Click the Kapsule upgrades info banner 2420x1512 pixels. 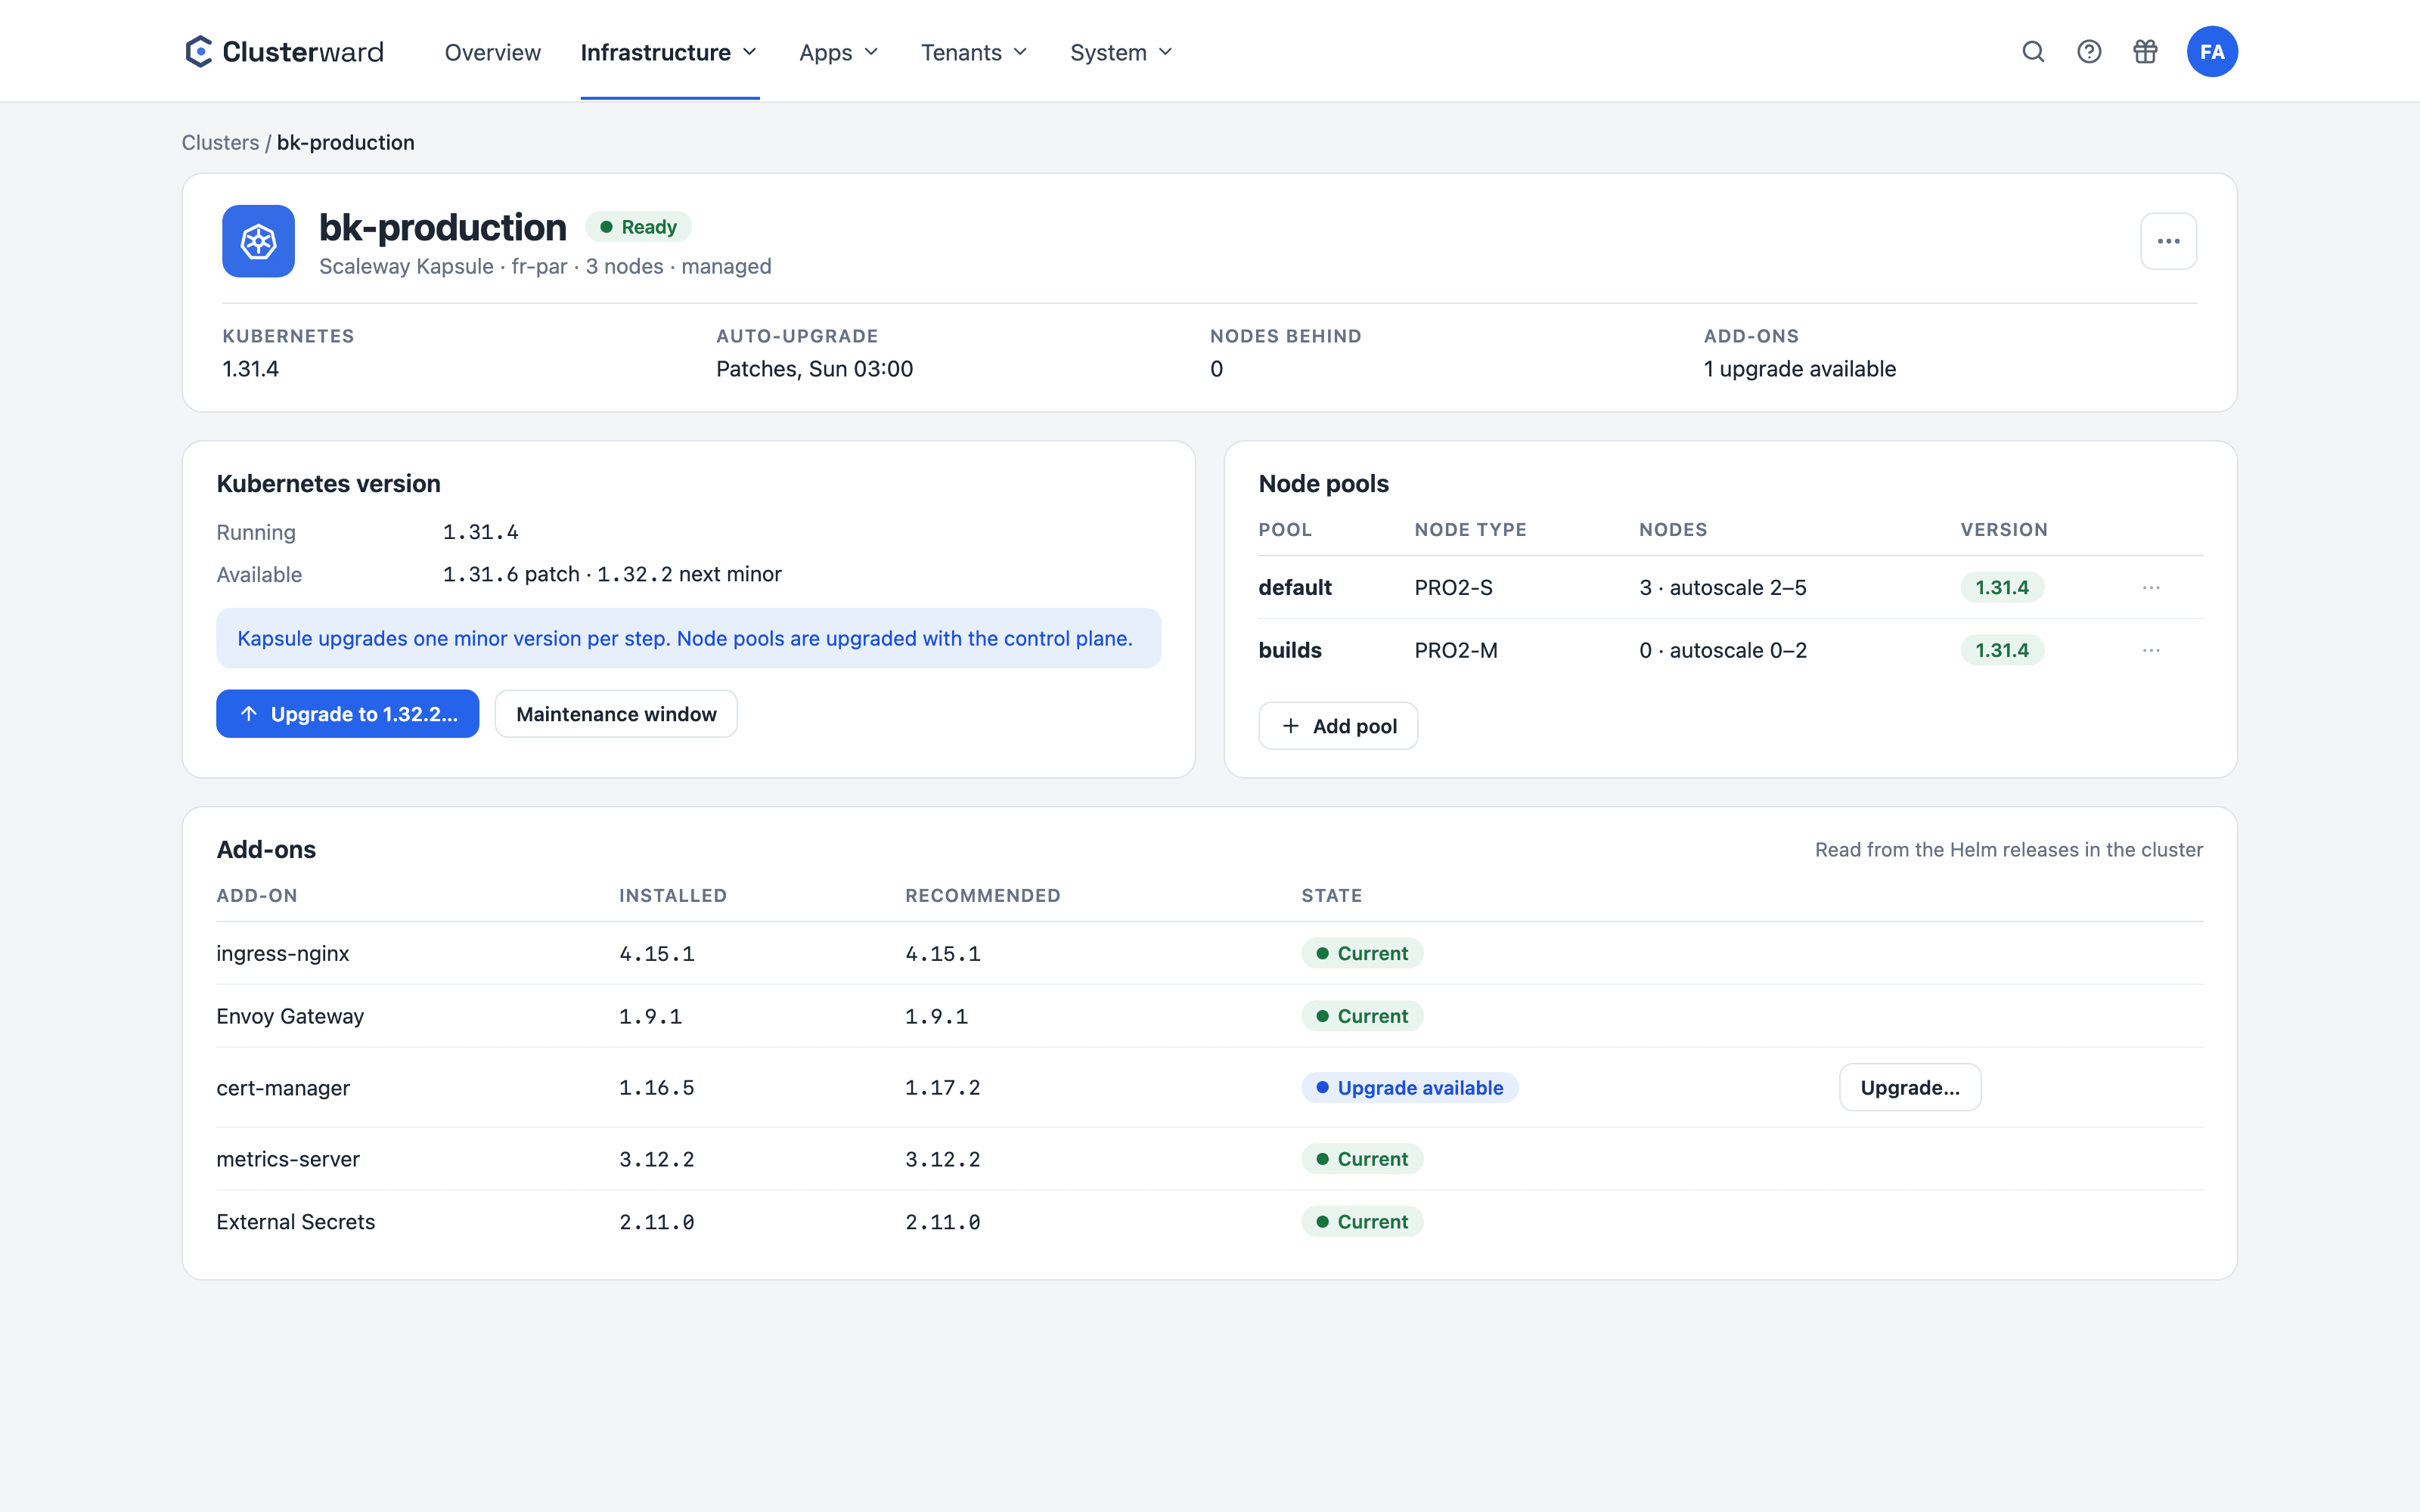tap(688, 638)
